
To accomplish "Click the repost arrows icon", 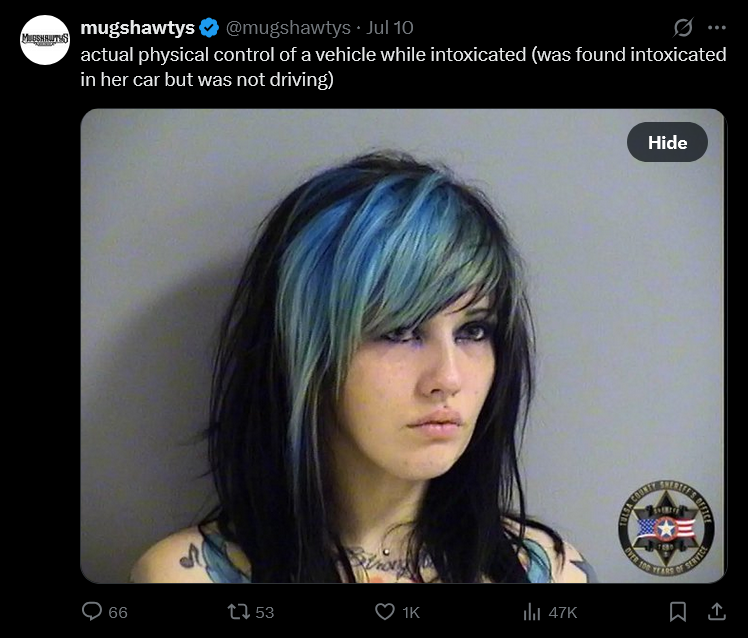I will (x=238, y=612).
